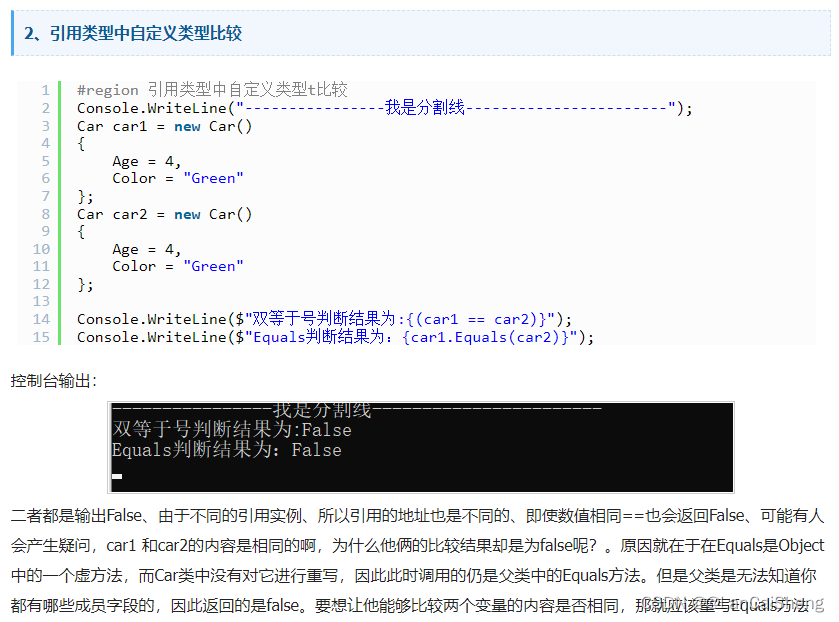Select the "Green" string on line 6
The width and height of the screenshot is (839, 622).
click(x=213, y=178)
